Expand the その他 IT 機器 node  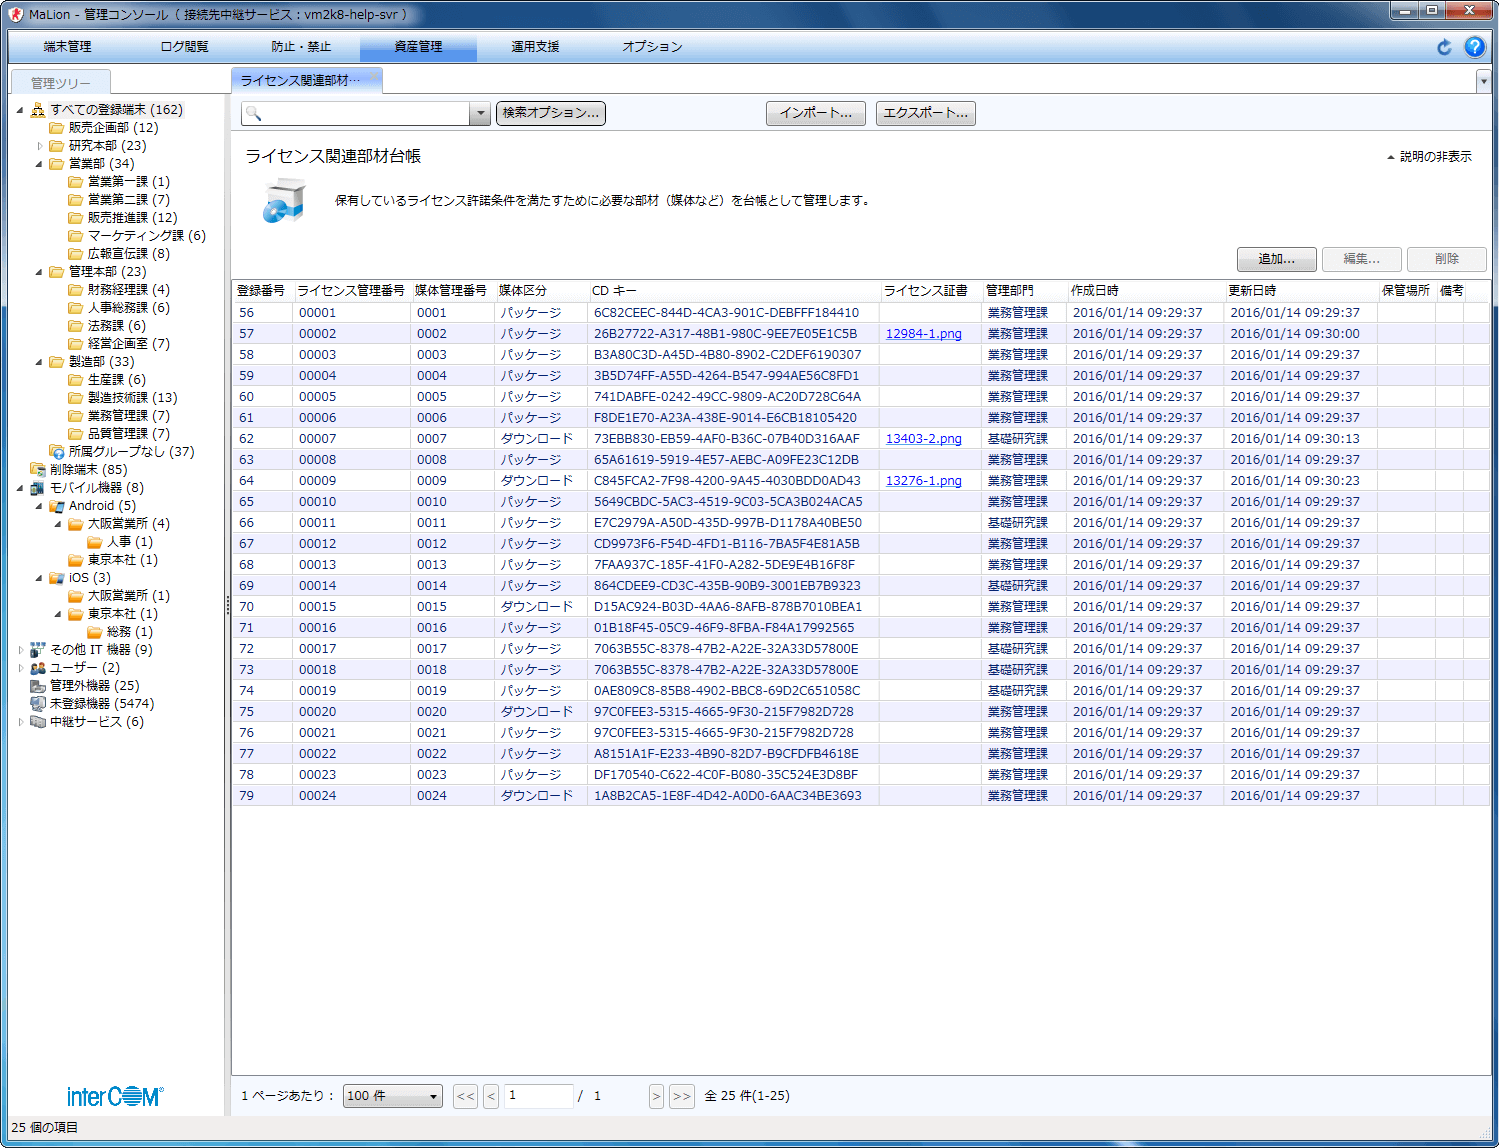click(21, 650)
